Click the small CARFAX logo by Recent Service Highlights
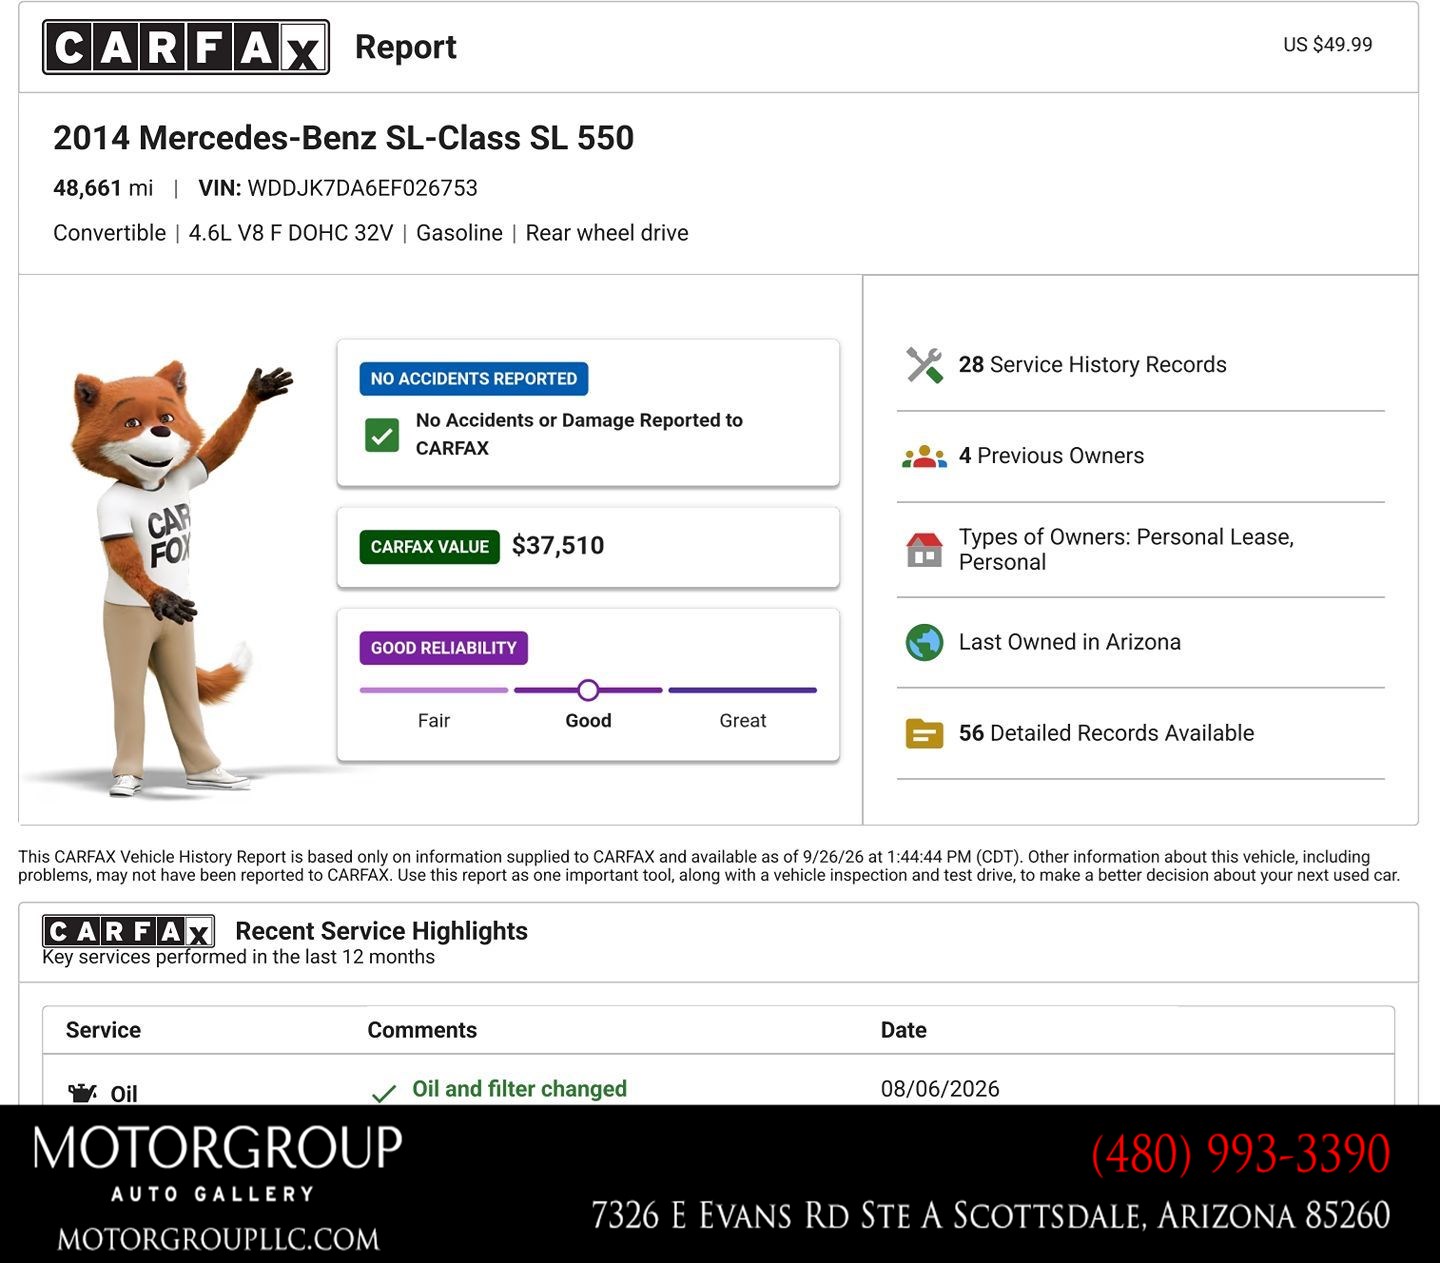Viewport: 1440px width, 1263px height. 128,931
